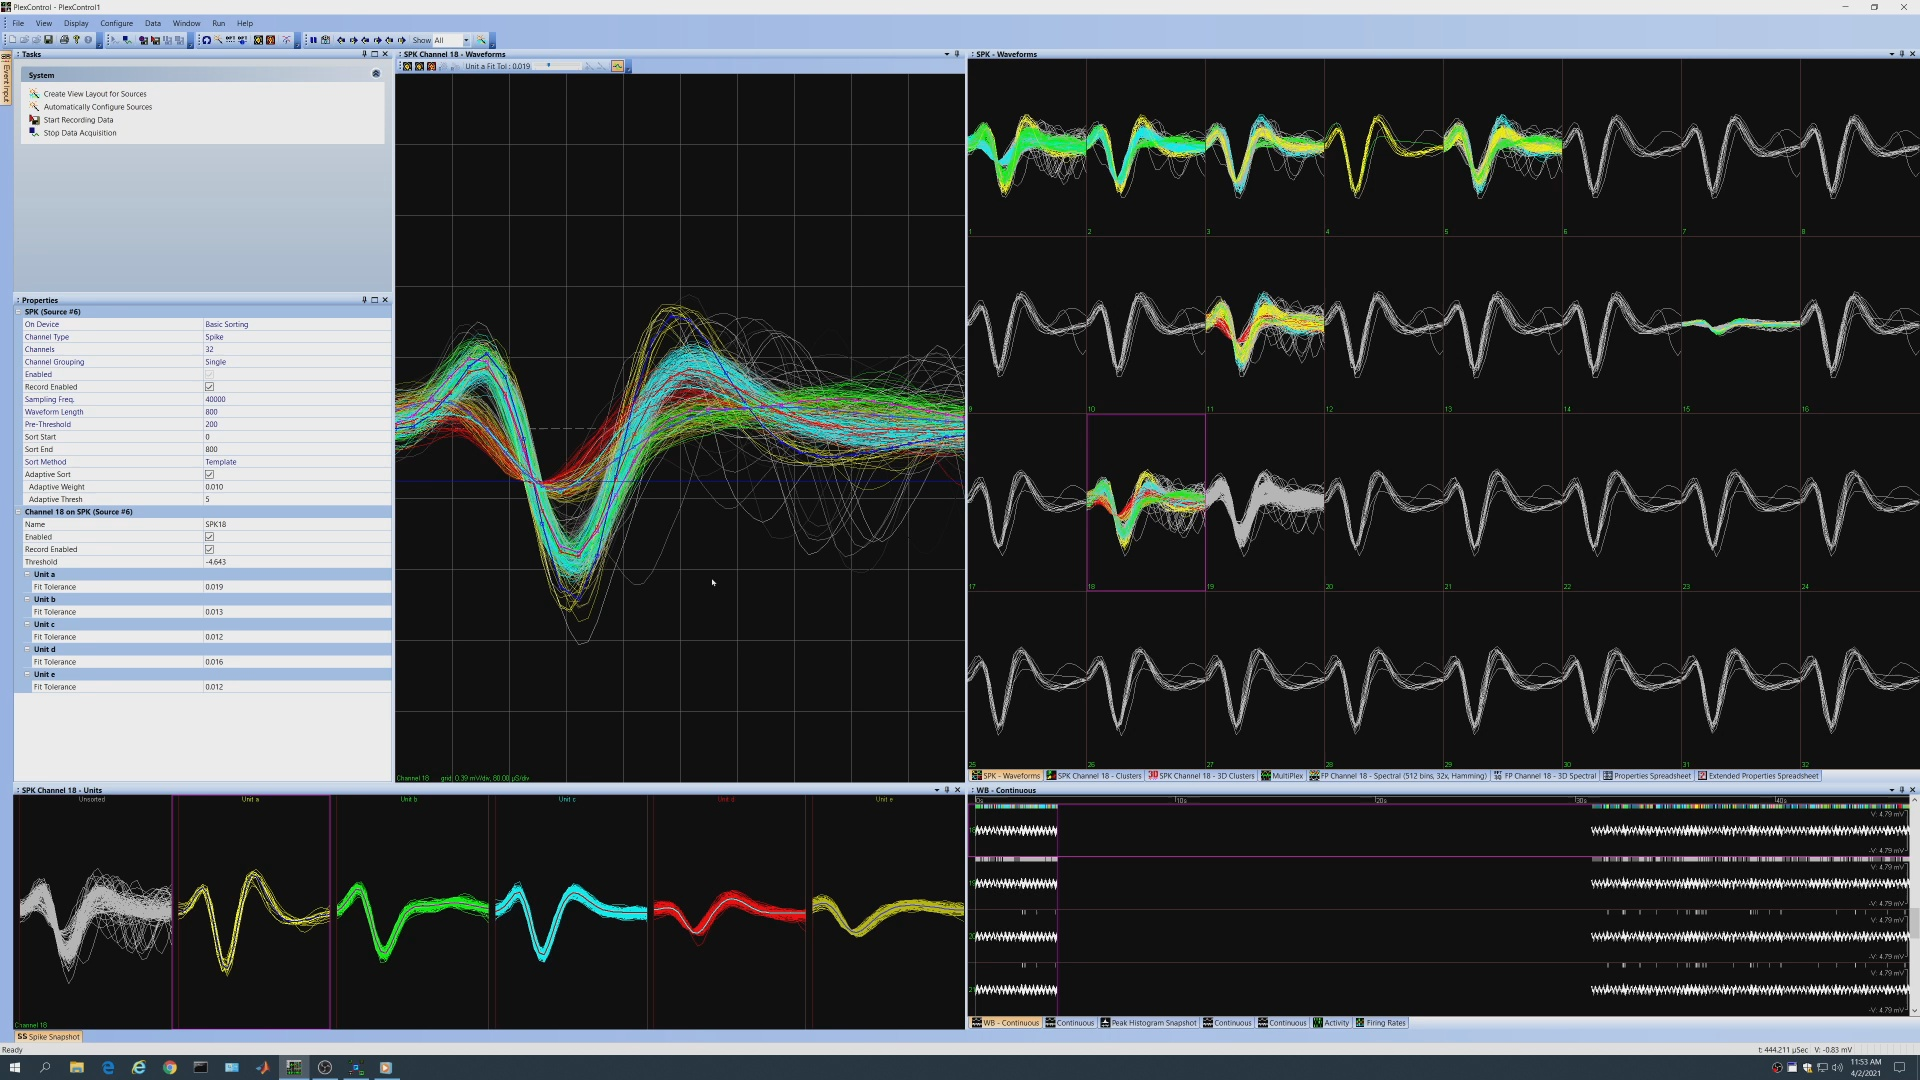Collapse the Unit a group

[27, 574]
